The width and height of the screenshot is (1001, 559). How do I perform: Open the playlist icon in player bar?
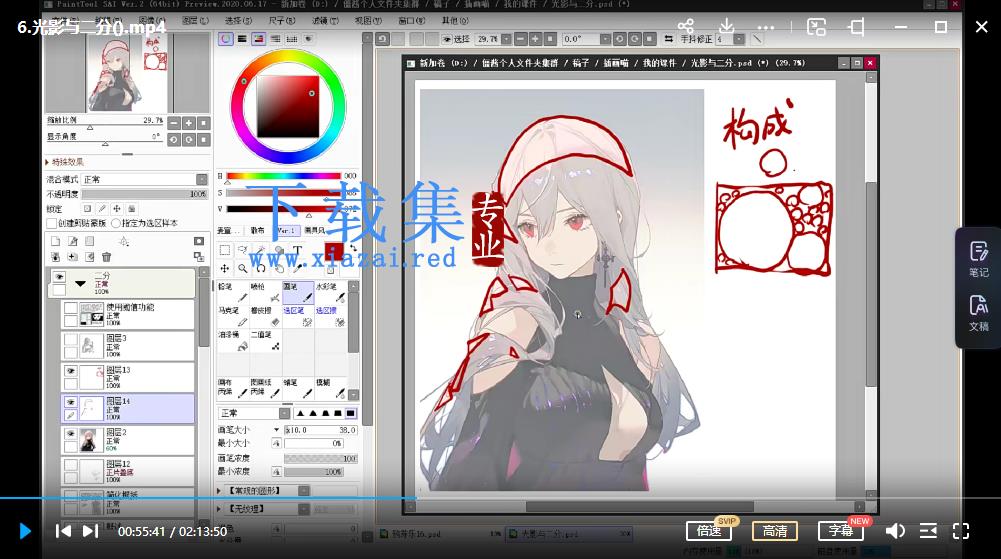tap(928, 531)
